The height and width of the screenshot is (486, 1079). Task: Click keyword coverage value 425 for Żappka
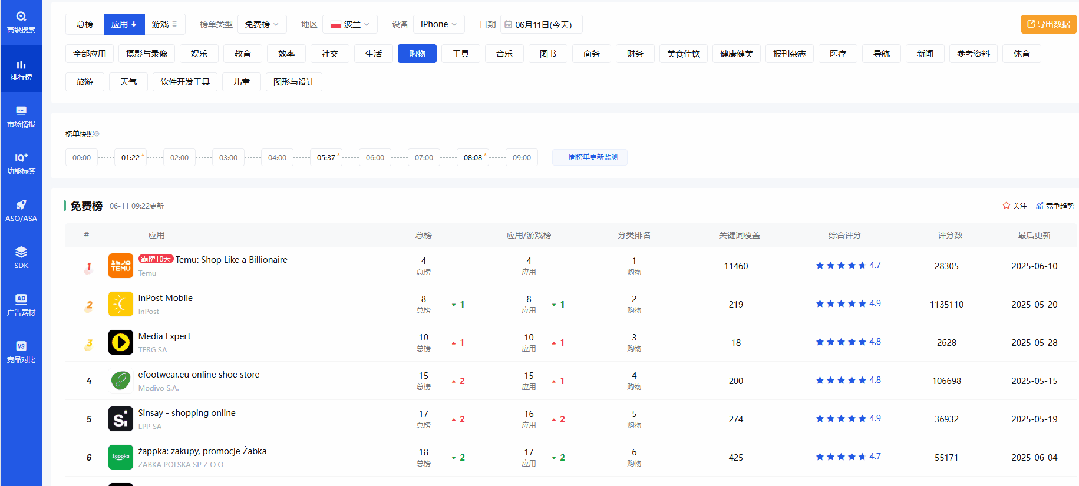click(736, 456)
